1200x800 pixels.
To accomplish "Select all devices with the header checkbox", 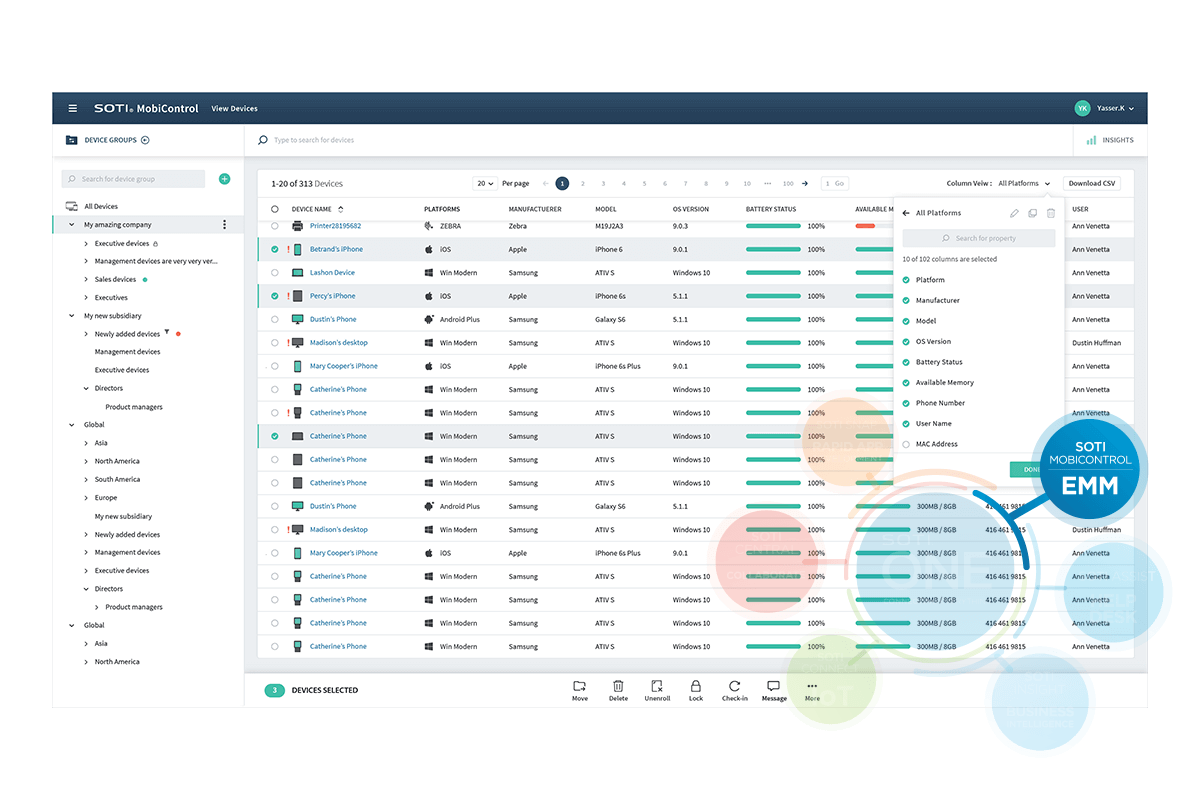I will 275,210.
